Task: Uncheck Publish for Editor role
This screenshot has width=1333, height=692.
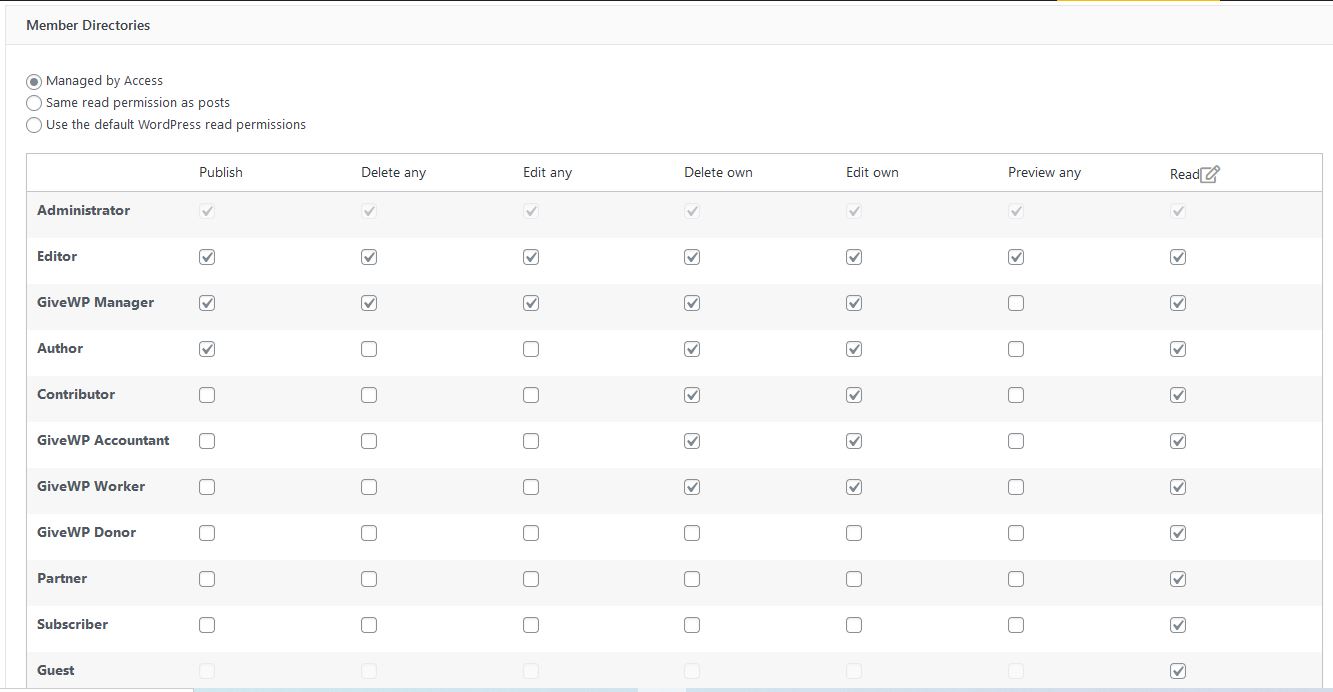Action: [x=207, y=257]
